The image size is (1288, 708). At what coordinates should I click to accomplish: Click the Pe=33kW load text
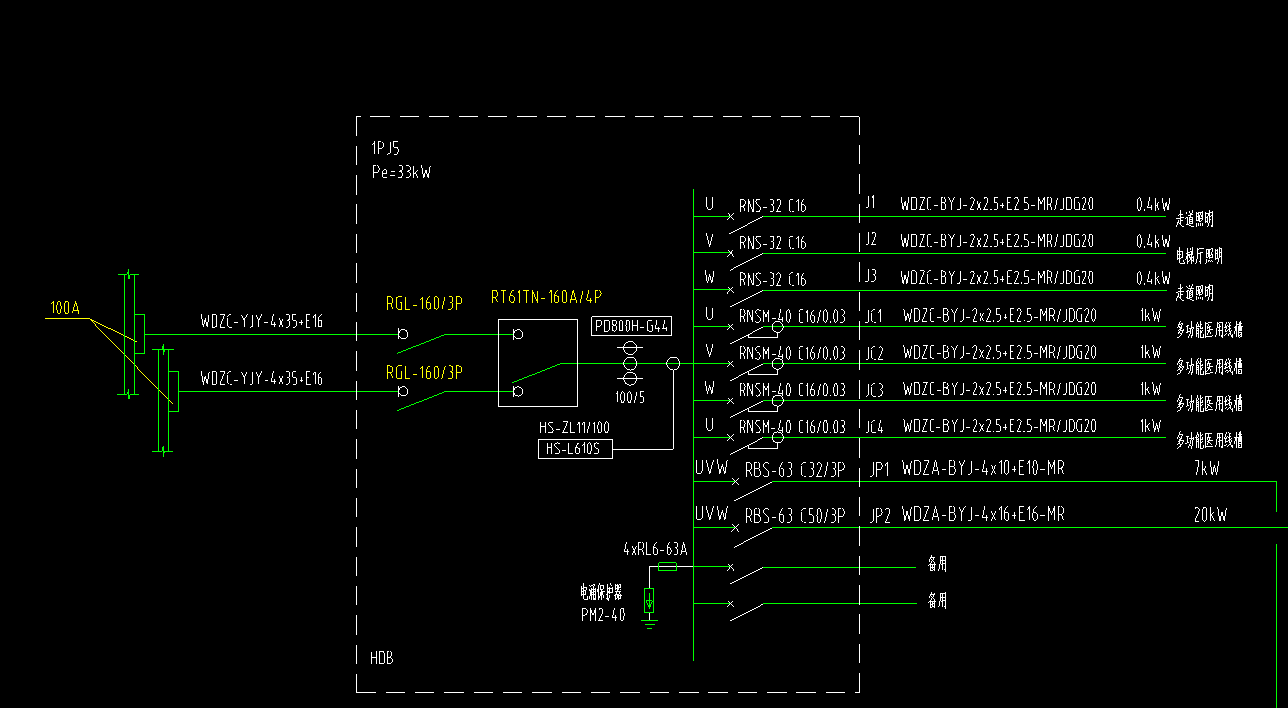tap(401, 172)
